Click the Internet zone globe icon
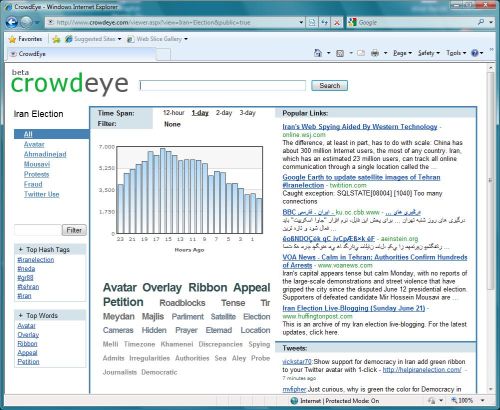Image resolution: width=500 pixels, height=410 pixels. point(294,401)
